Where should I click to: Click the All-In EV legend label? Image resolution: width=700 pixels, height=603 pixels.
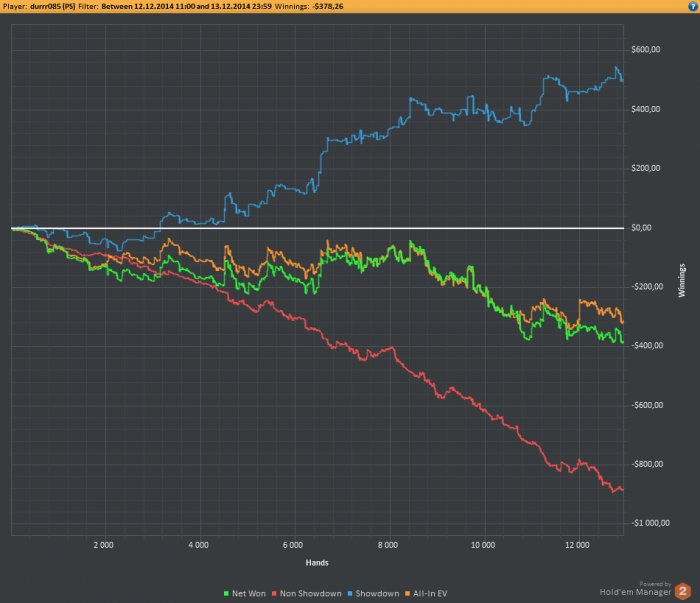pos(430,594)
